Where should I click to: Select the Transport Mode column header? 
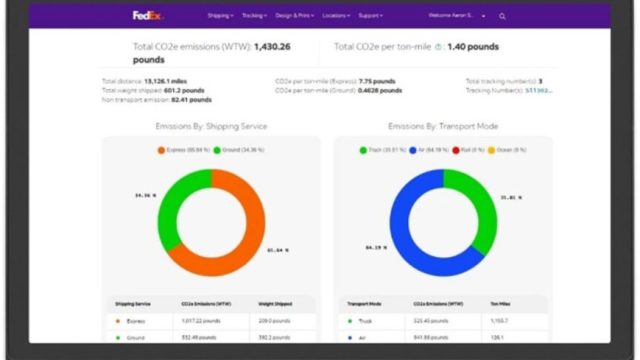pyautogui.click(x=364, y=304)
